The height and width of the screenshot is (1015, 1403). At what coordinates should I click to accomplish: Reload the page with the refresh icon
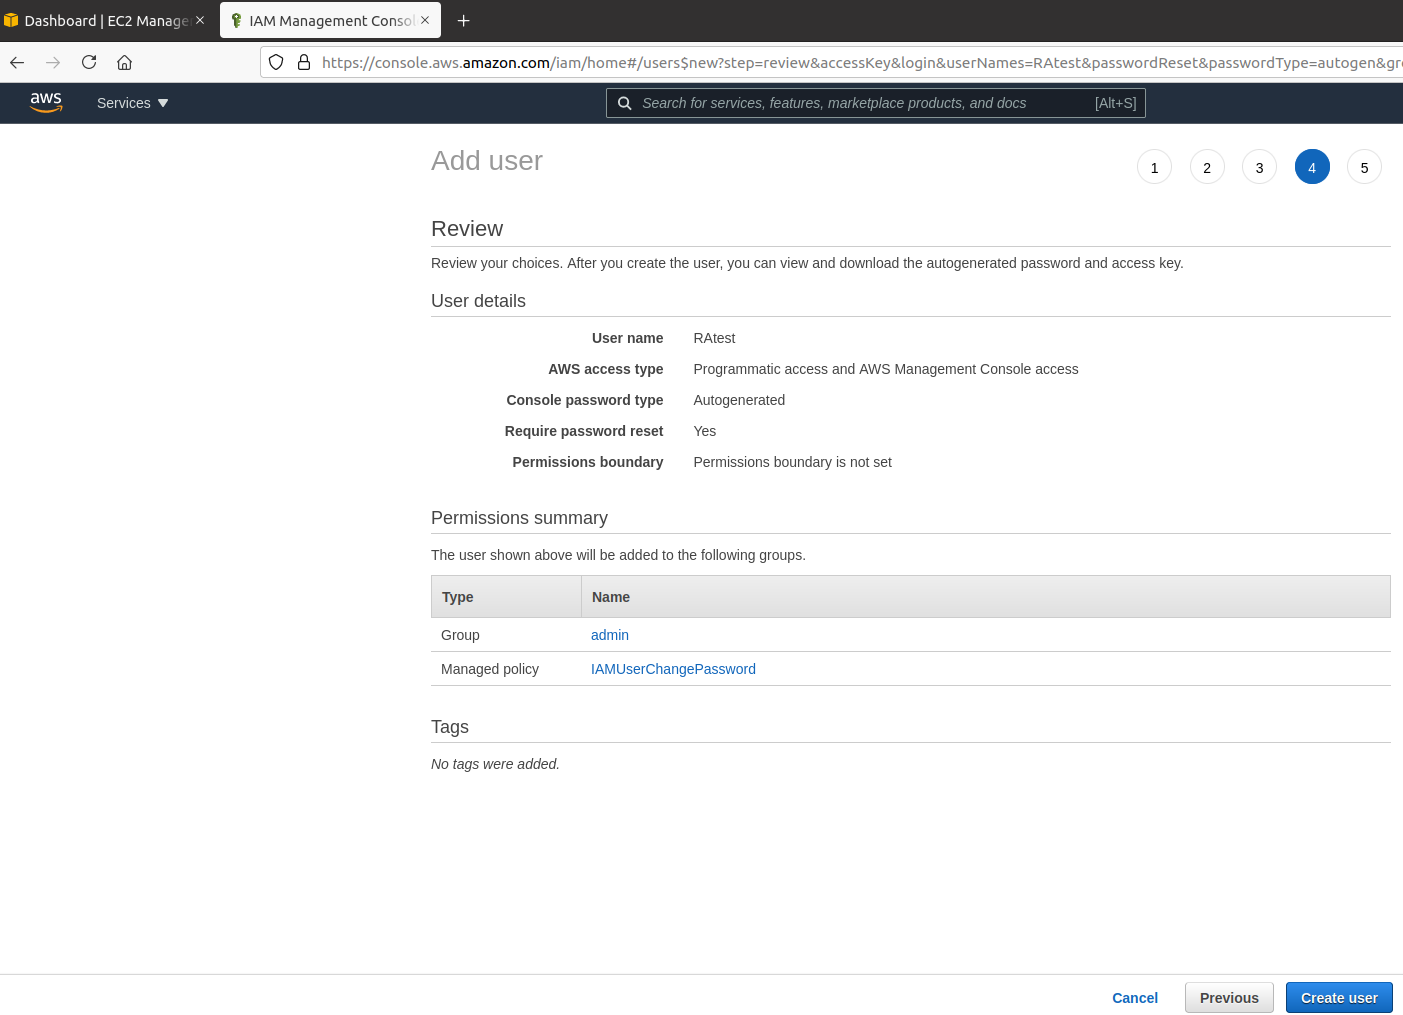[89, 62]
